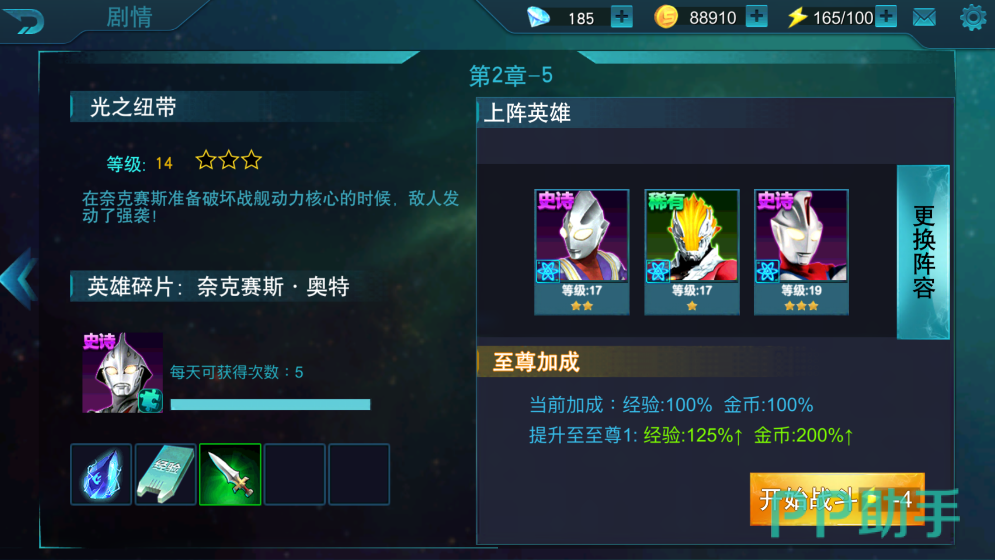Screen dimensions: 995x560
Task: Select the rare level 17 hero card
Action: point(692,251)
